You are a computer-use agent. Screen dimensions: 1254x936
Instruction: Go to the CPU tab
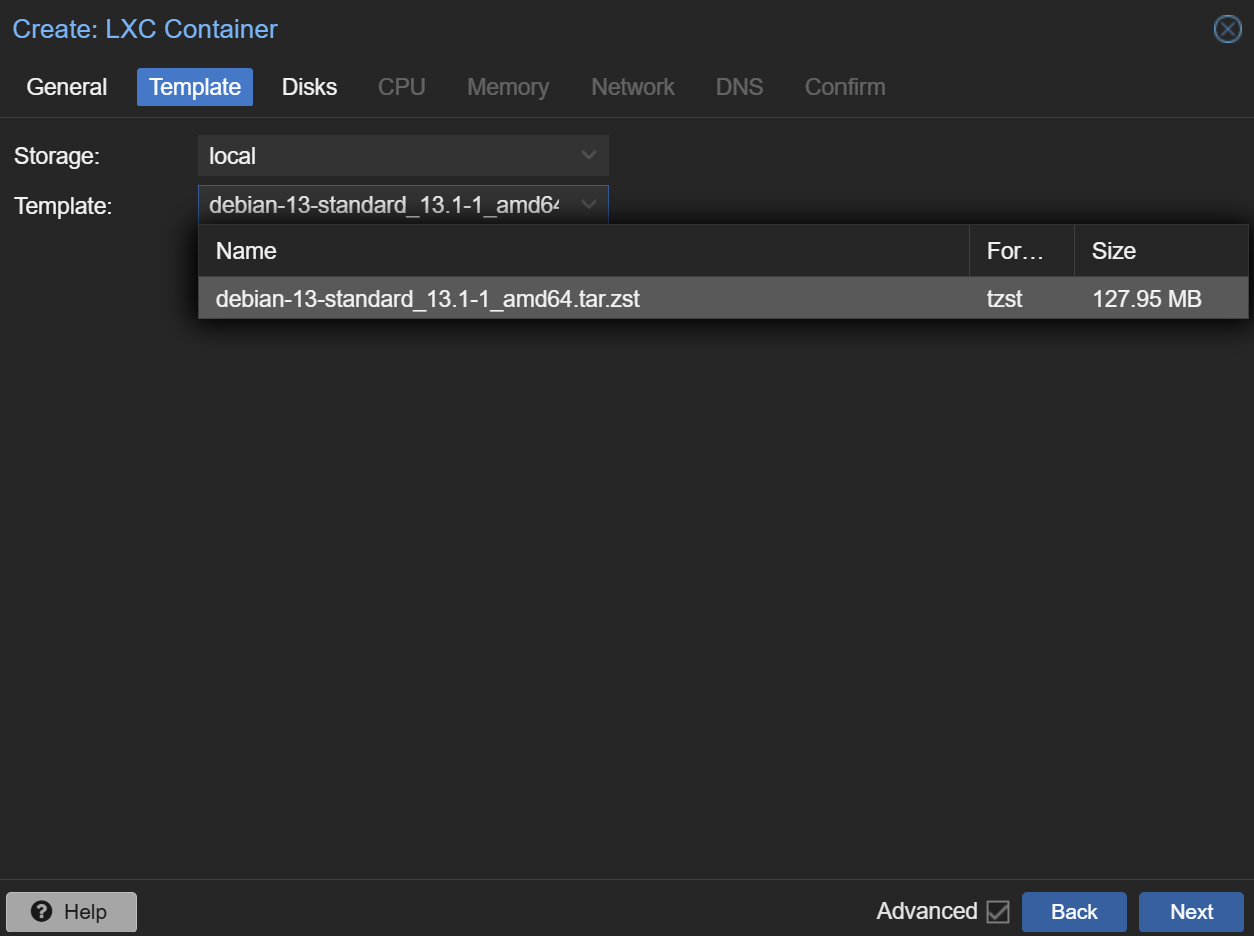click(401, 87)
